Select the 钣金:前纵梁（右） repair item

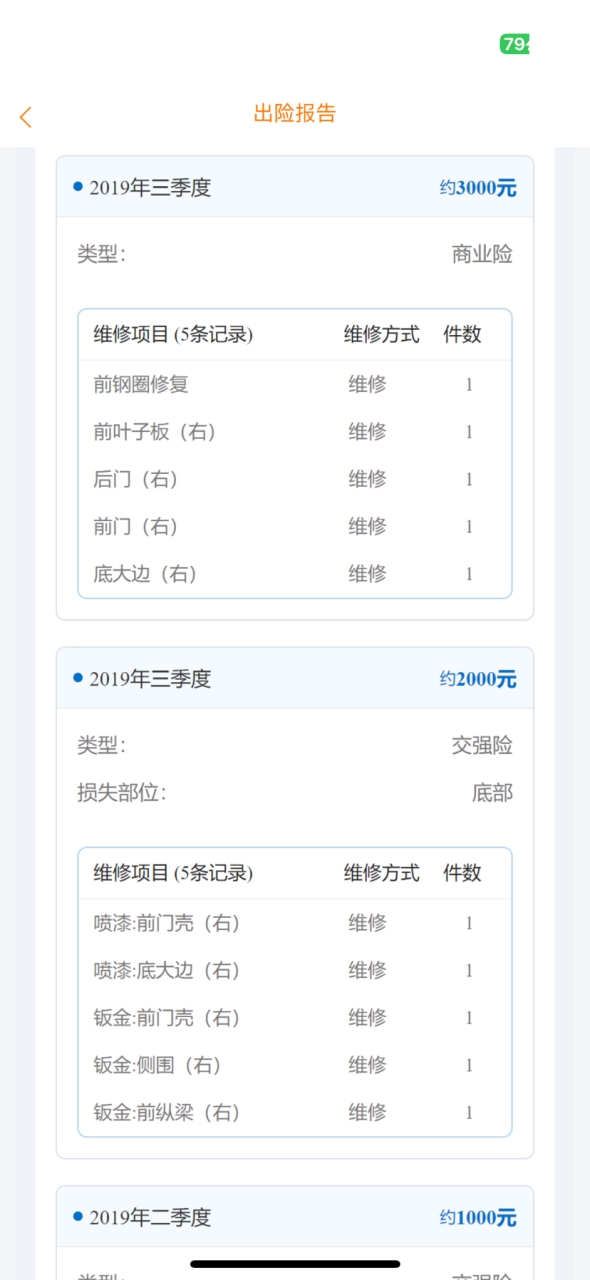click(x=167, y=1112)
